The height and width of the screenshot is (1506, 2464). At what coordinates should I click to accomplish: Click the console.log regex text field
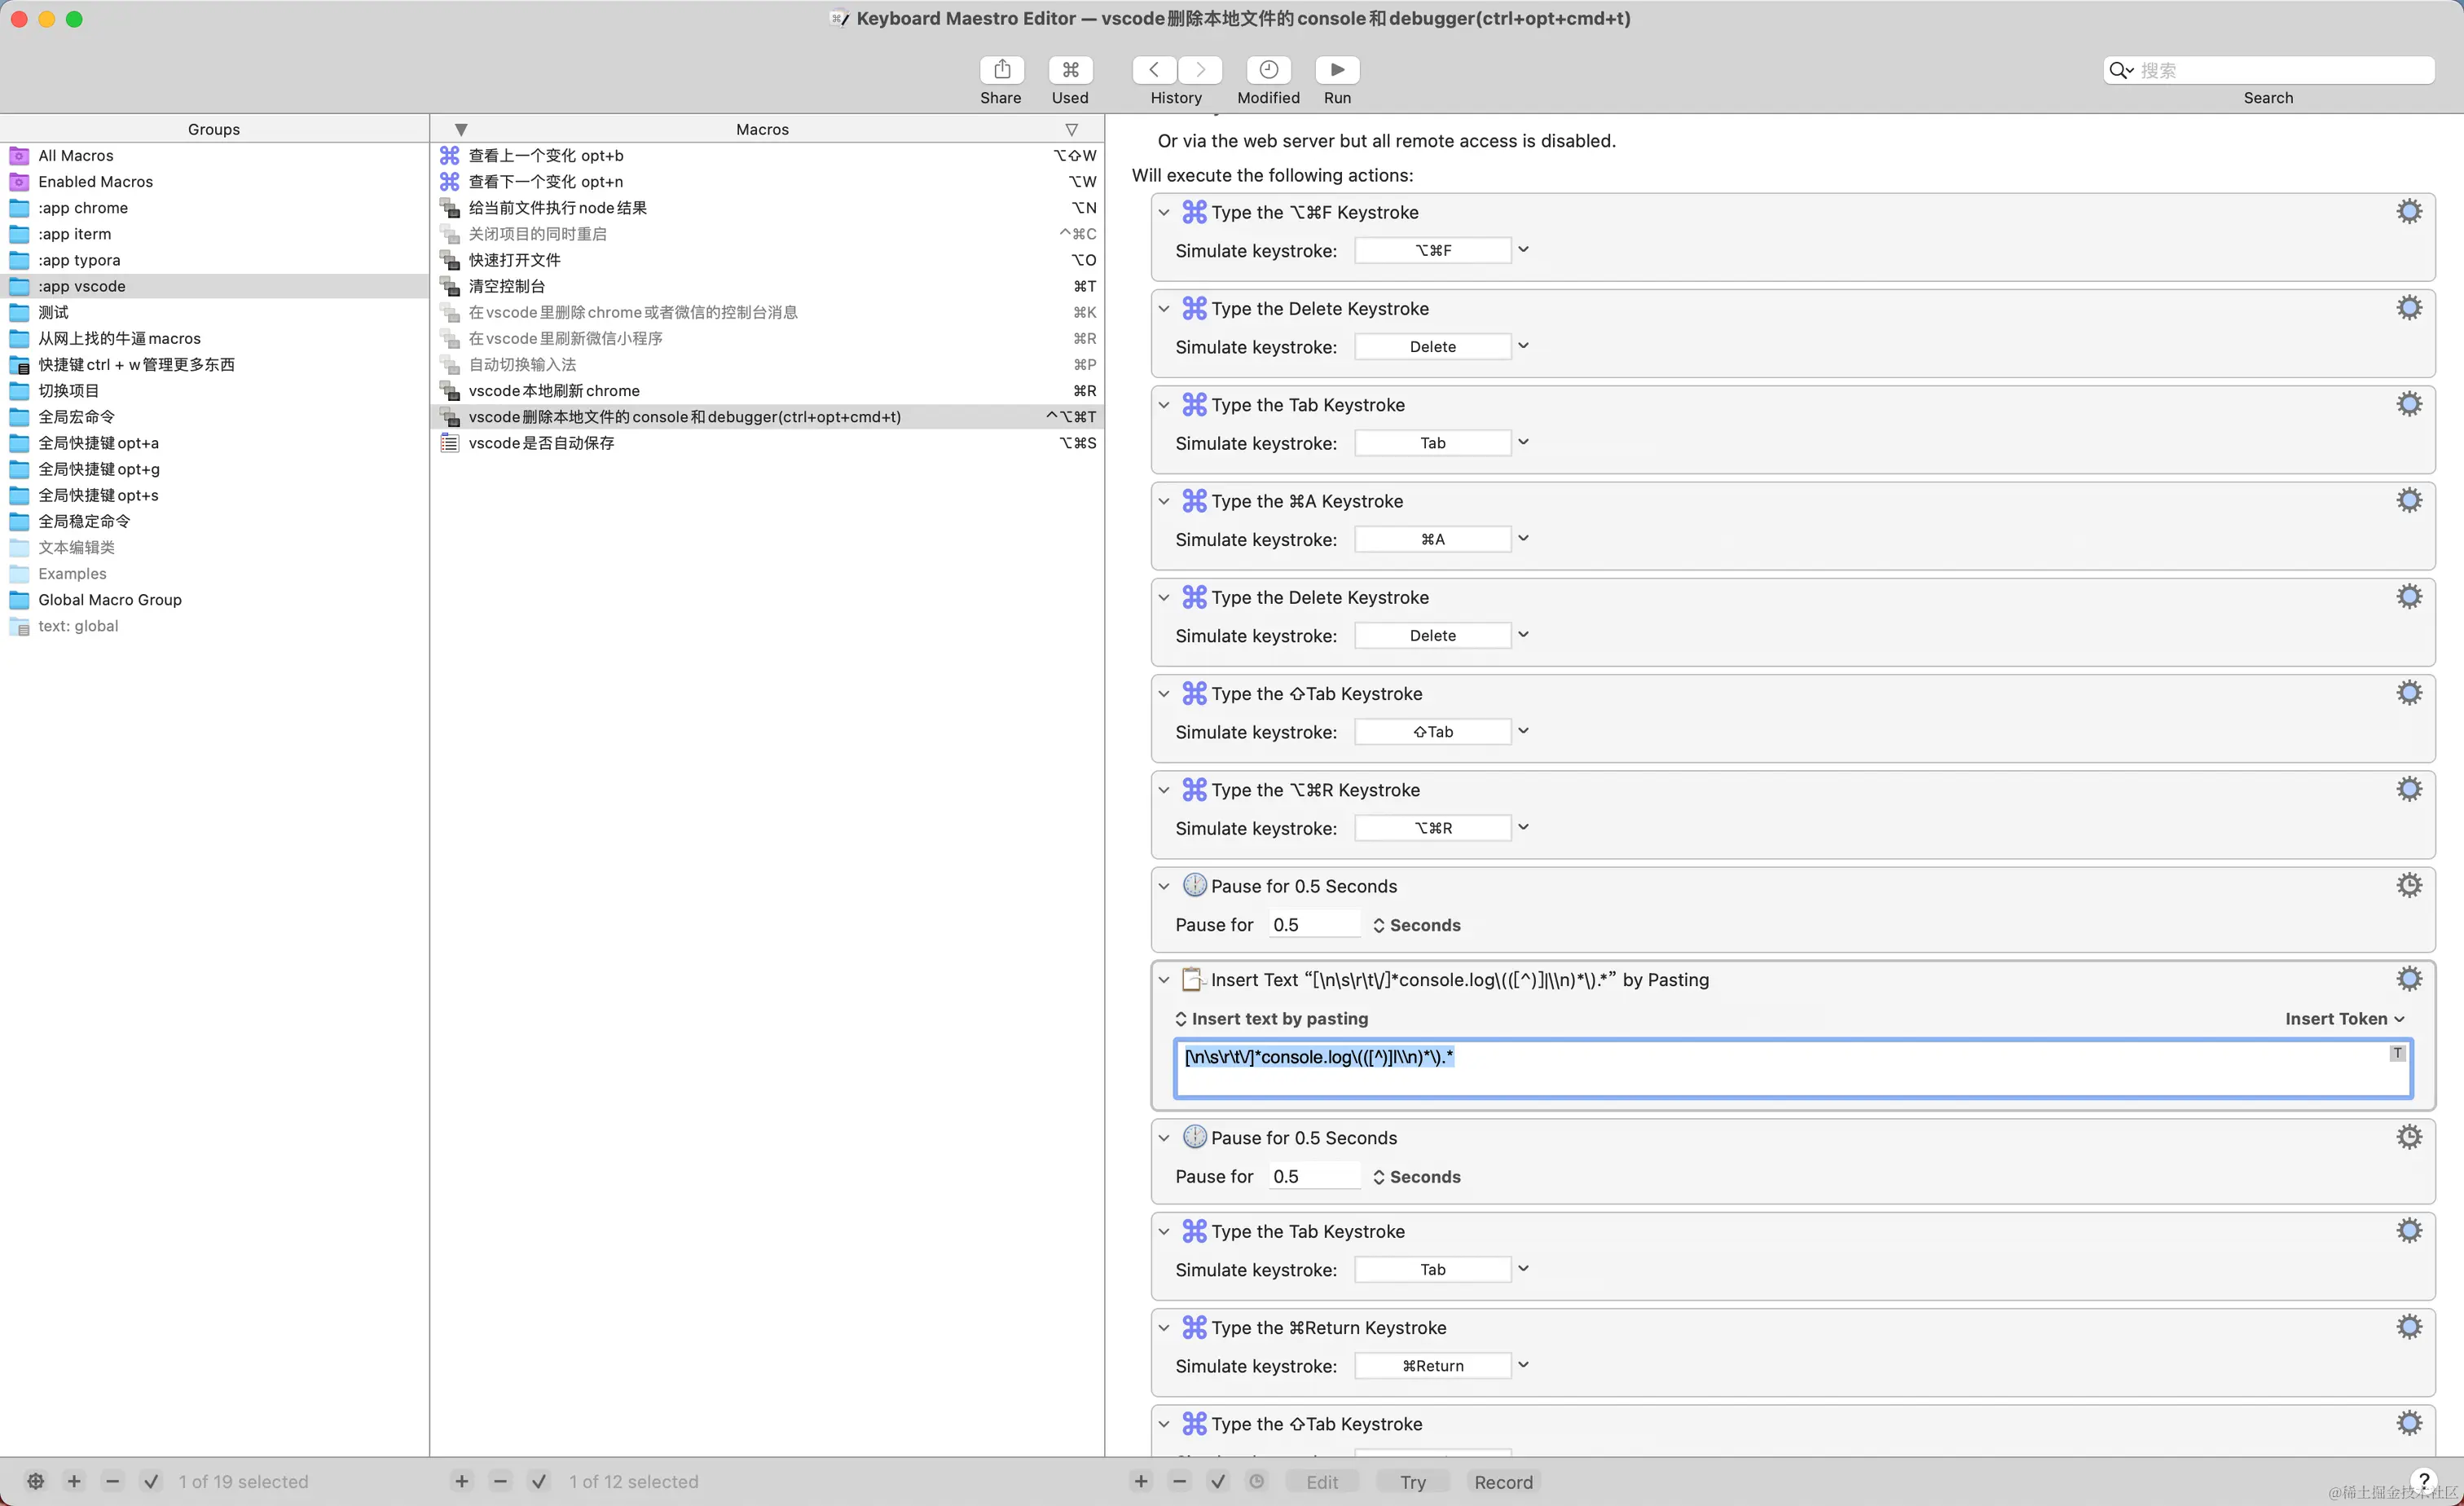(1792, 1068)
